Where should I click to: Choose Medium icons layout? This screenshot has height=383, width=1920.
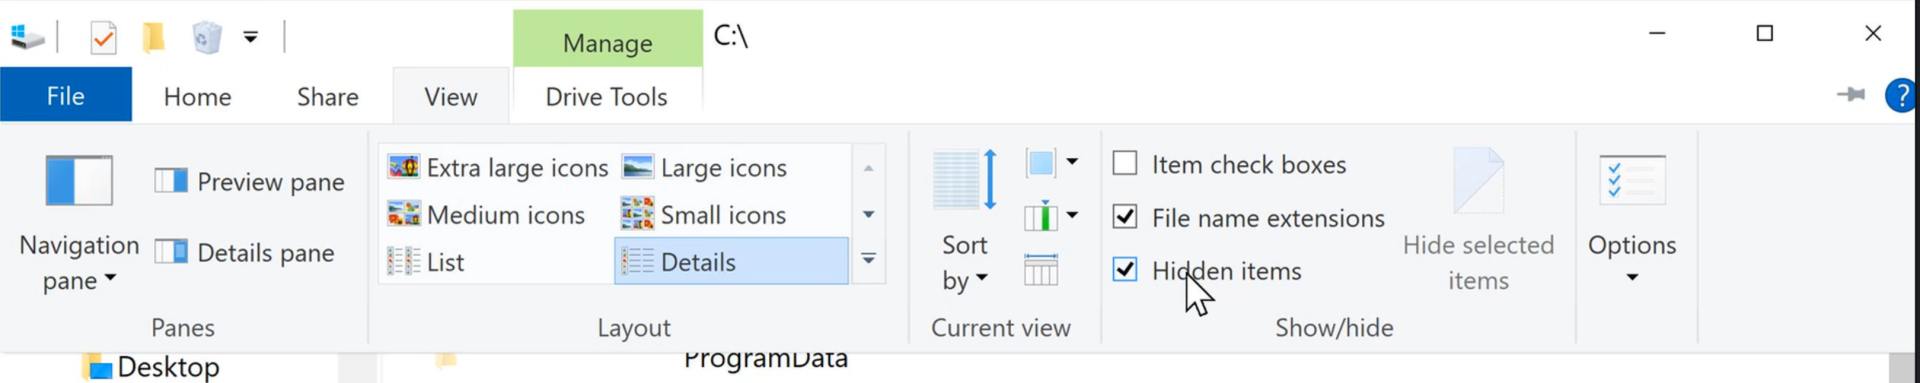pos(486,215)
